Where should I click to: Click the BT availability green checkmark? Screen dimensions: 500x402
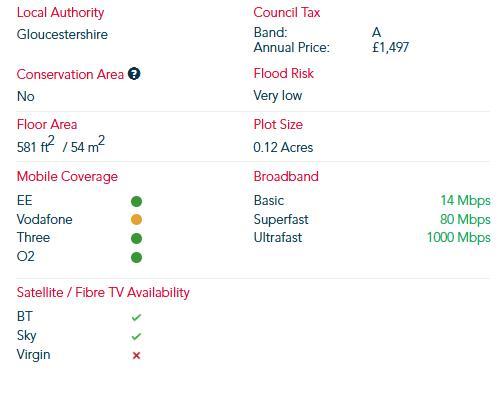click(x=136, y=317)
